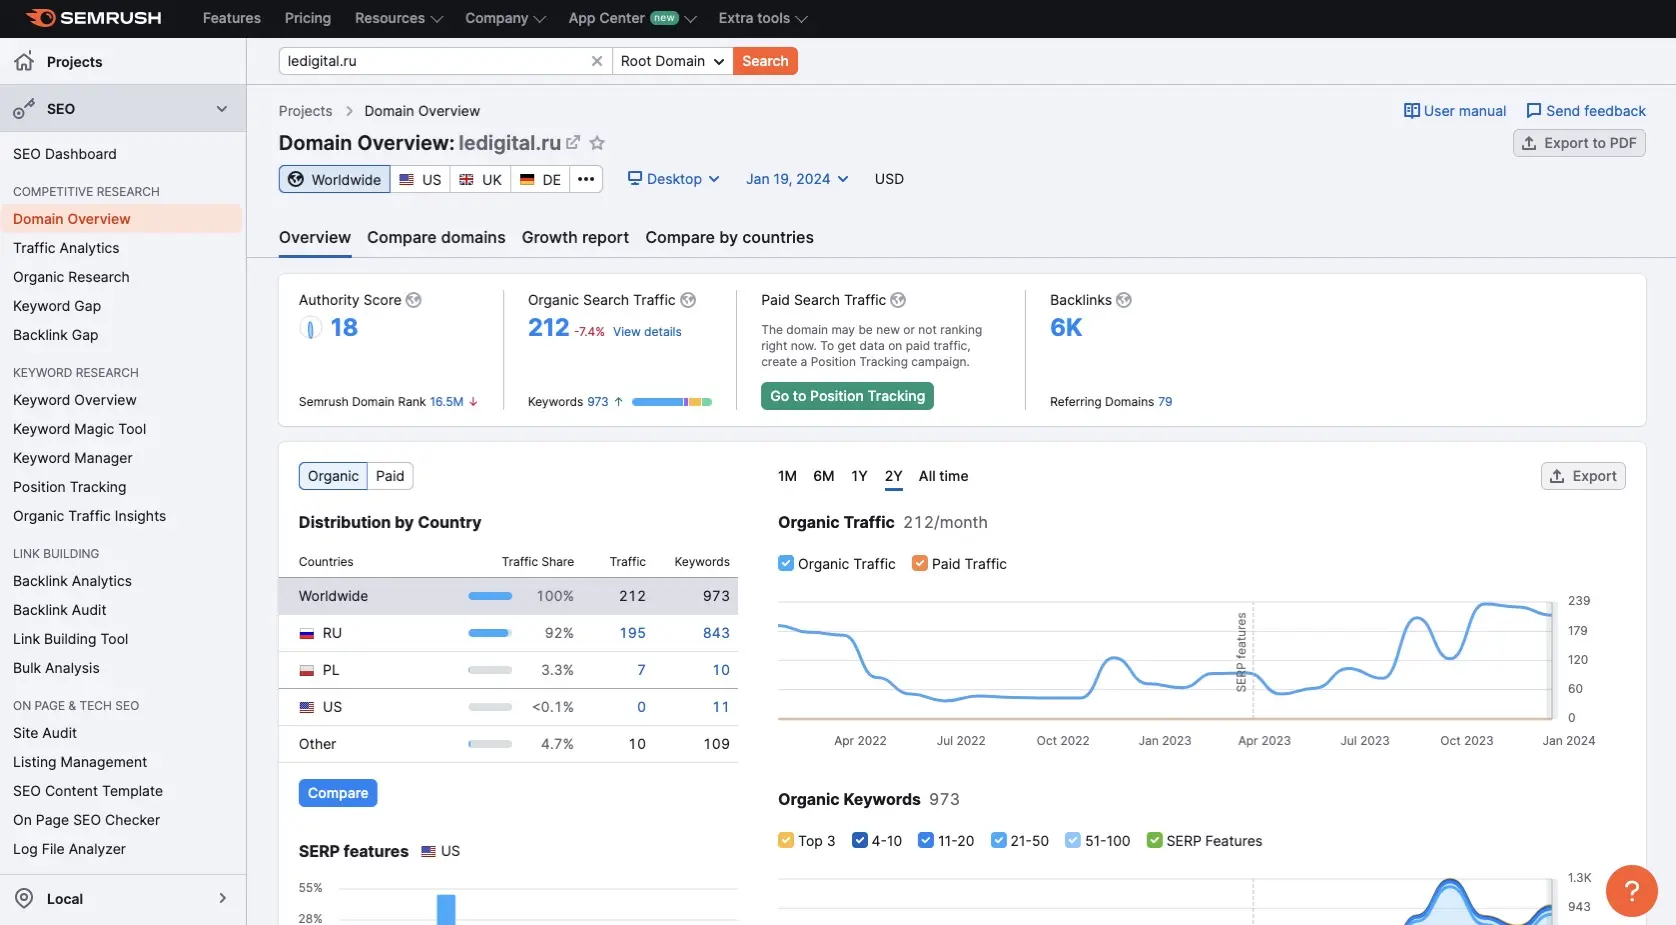
Task: Click the Keywords distribution color bar
Action: click(x=672, y=402)
